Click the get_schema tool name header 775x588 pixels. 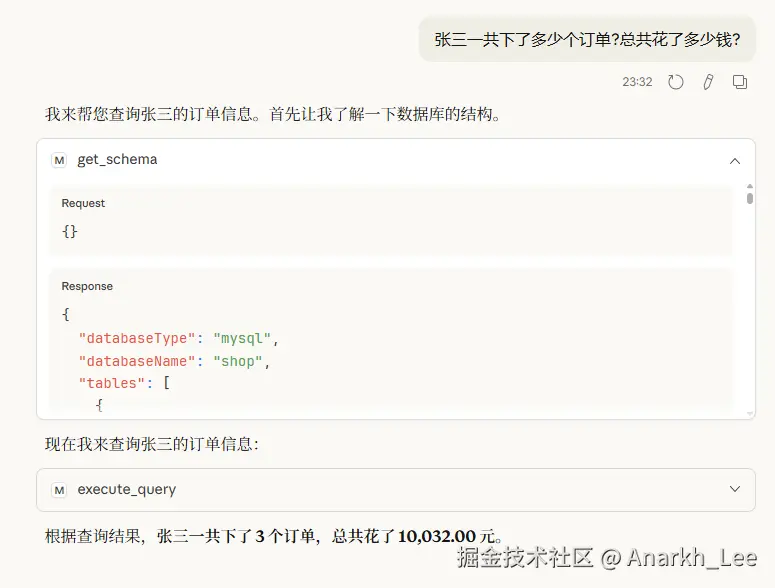click(117, 160)
